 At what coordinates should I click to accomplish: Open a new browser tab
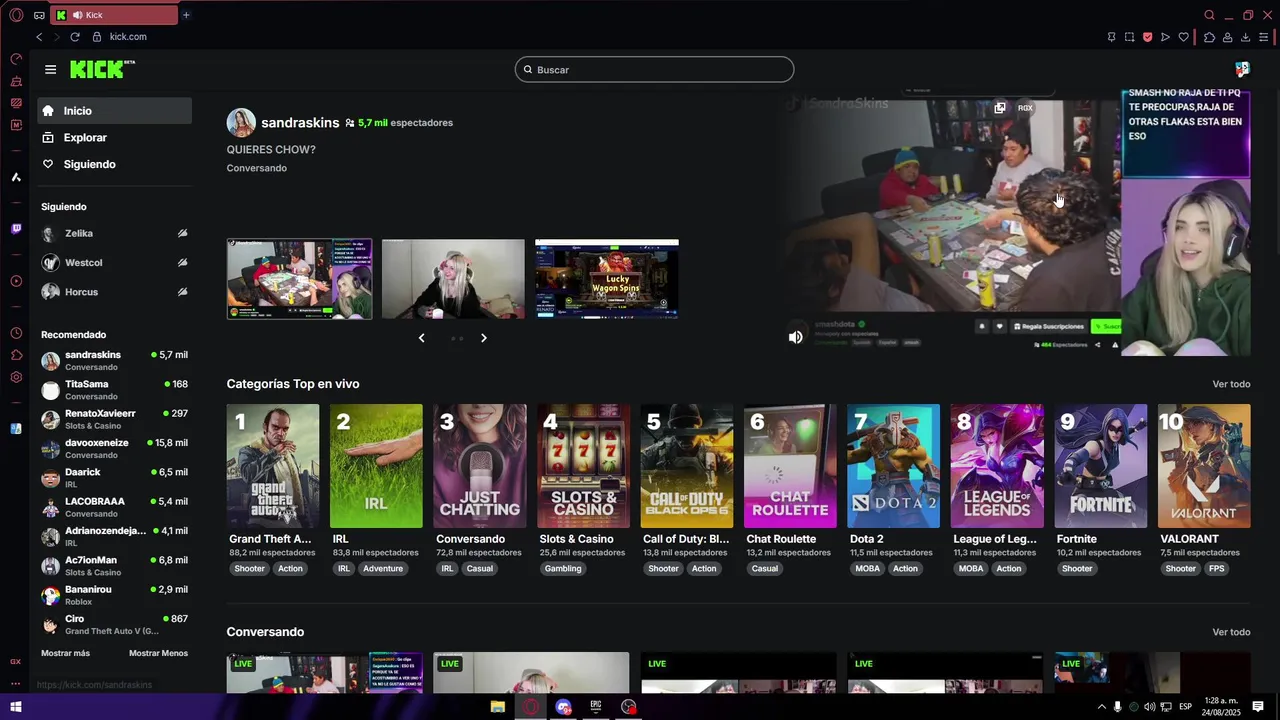pos(186,15)
